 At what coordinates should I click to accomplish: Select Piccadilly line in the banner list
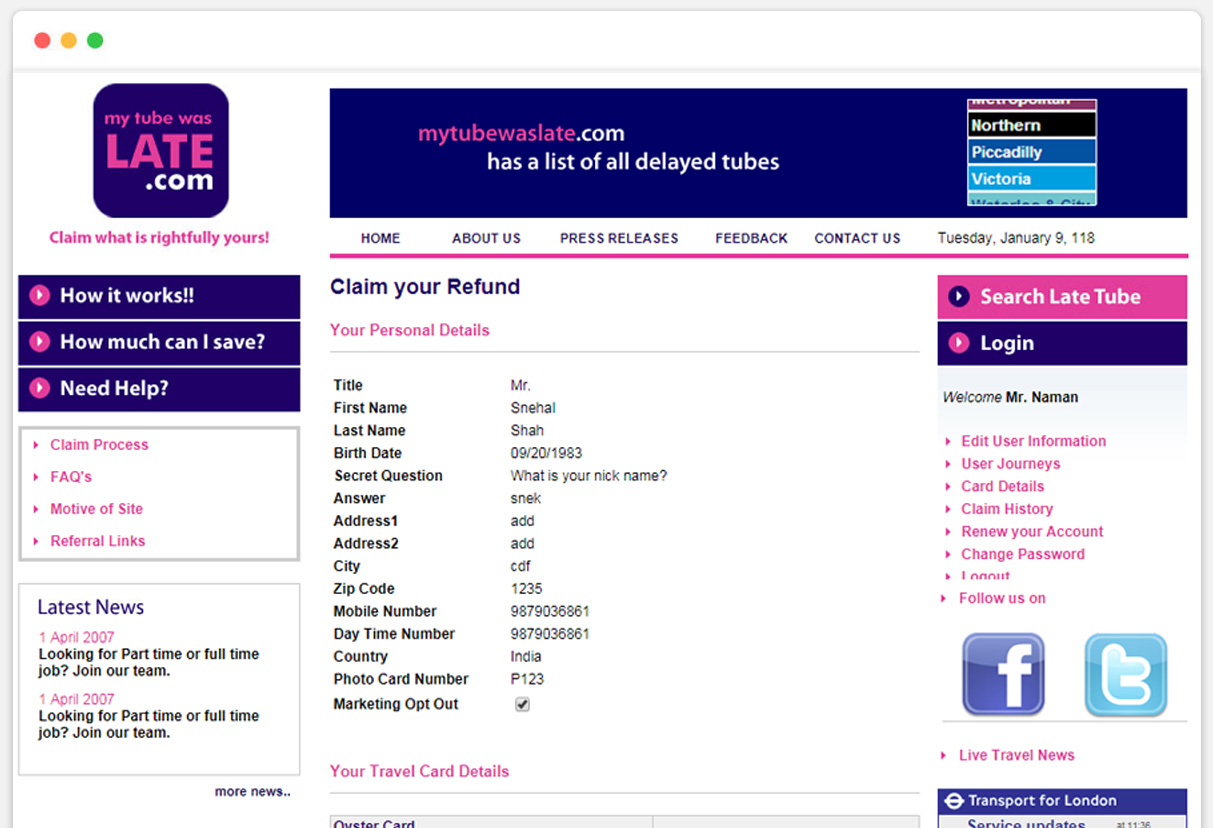pos(1031,152)
